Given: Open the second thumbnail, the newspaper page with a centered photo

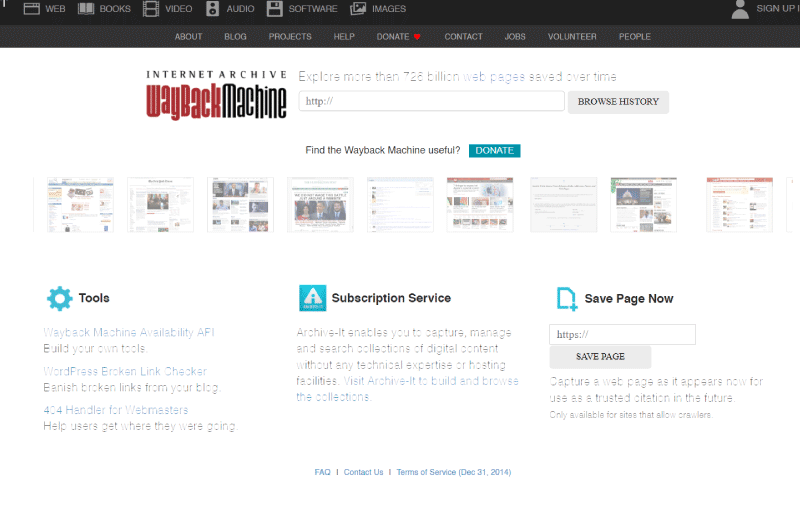Looking at the screenshot, I should coord(160,205).
